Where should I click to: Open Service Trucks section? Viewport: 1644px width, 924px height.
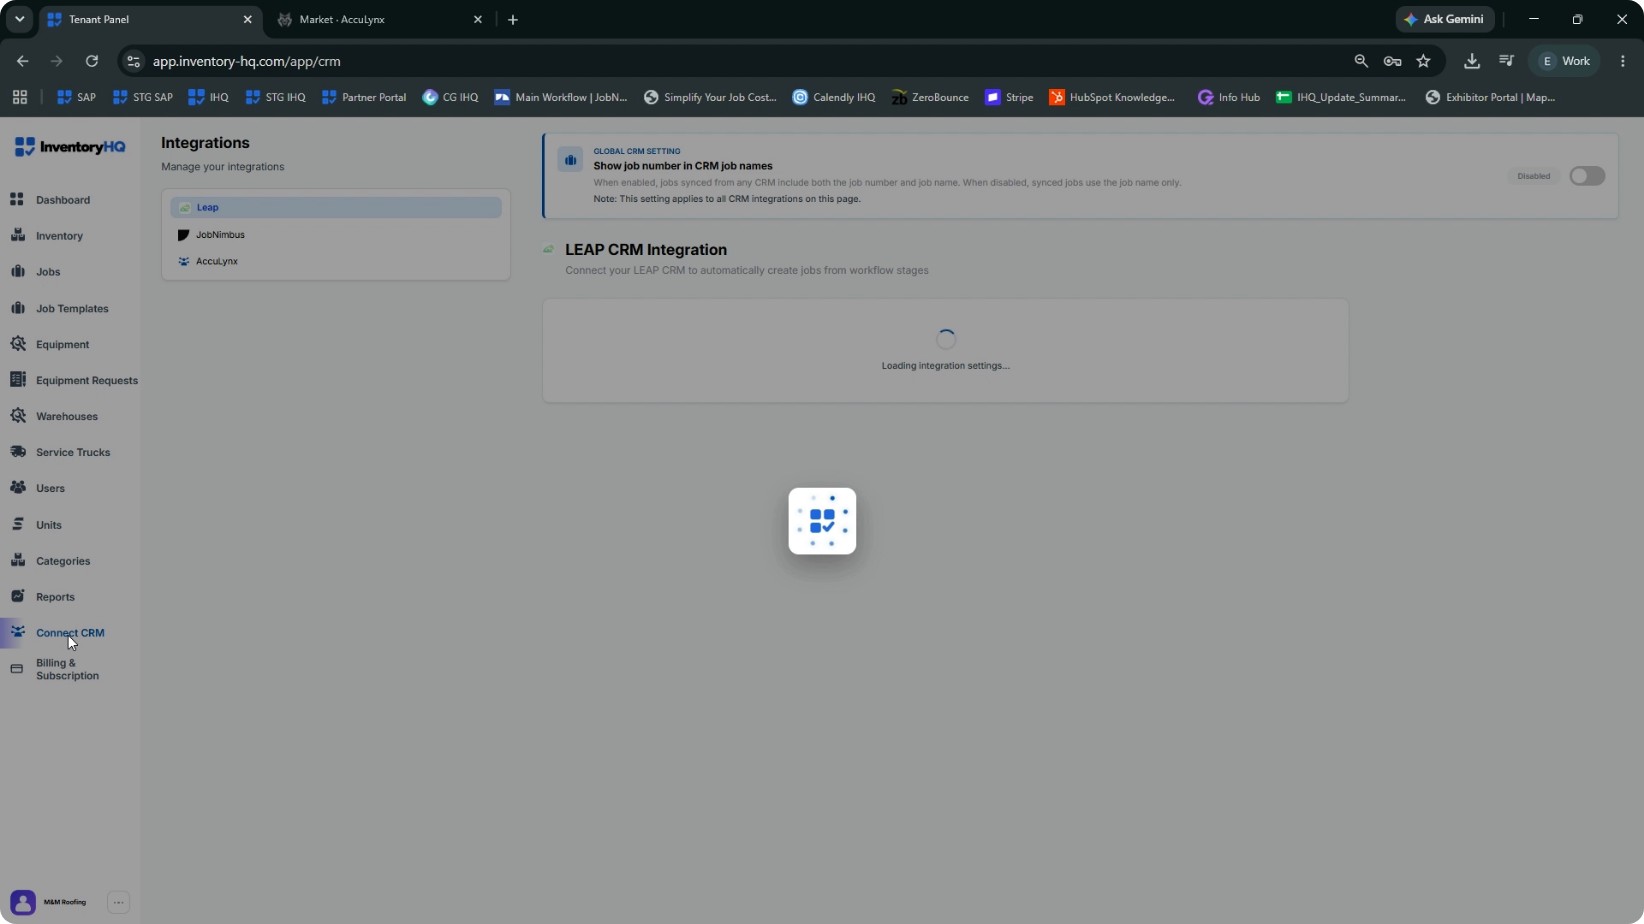[73, 453]
